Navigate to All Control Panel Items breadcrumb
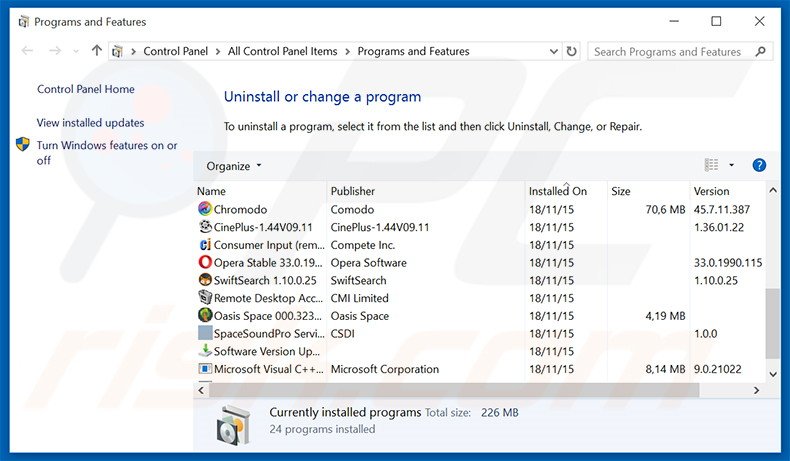Image resolution: width=790 pixels, height=461 pixels. (x=282, y=51)
